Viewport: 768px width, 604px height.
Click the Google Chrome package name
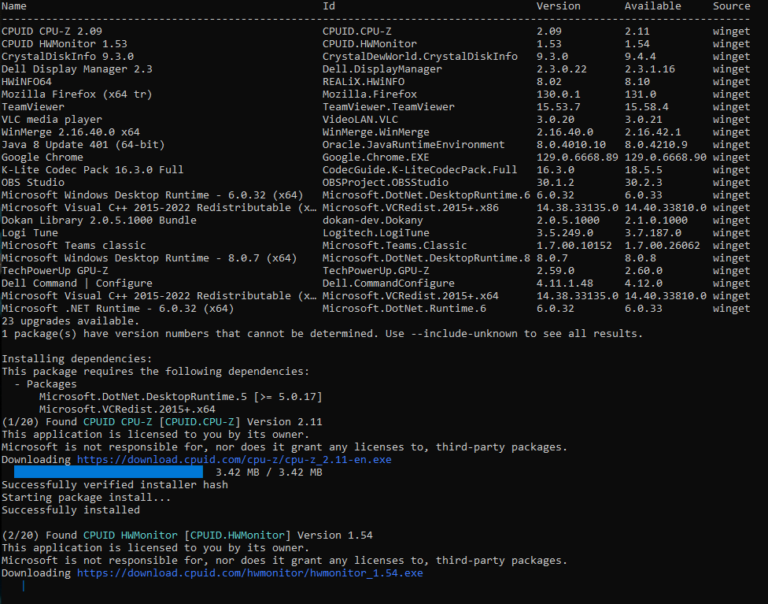(41, 157)
